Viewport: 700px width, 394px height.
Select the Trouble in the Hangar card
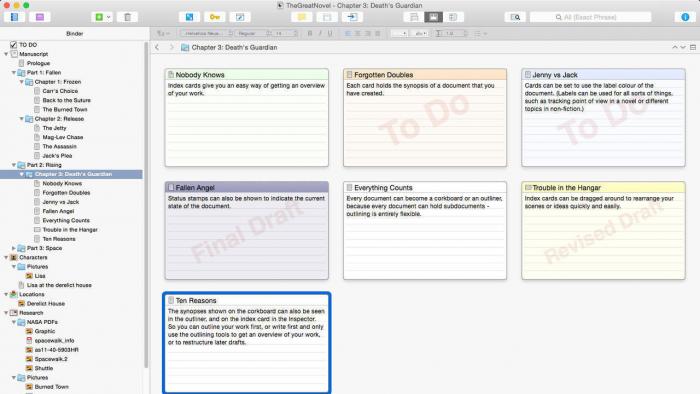[603, 230]
